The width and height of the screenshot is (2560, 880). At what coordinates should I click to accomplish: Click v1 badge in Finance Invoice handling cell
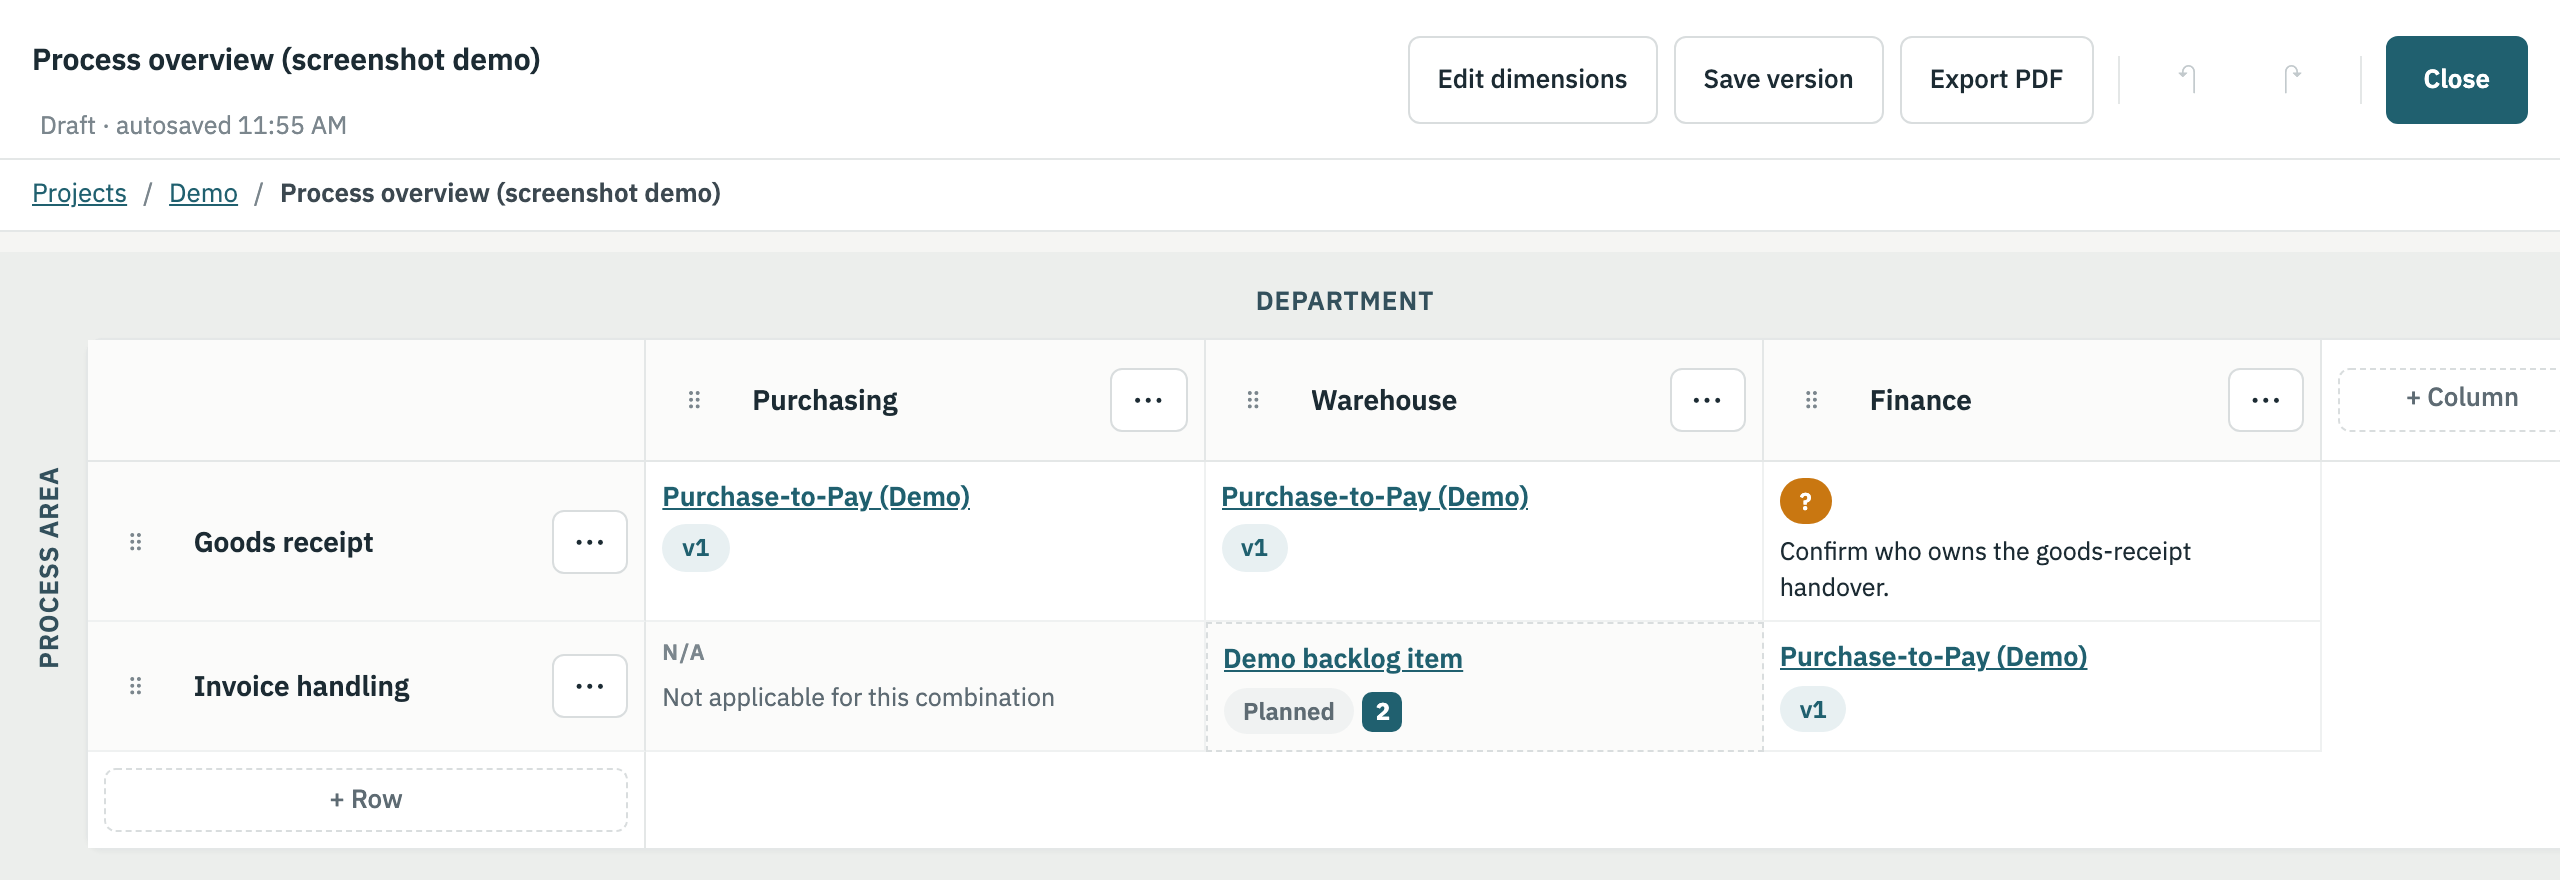click(x=1813, y=710)
